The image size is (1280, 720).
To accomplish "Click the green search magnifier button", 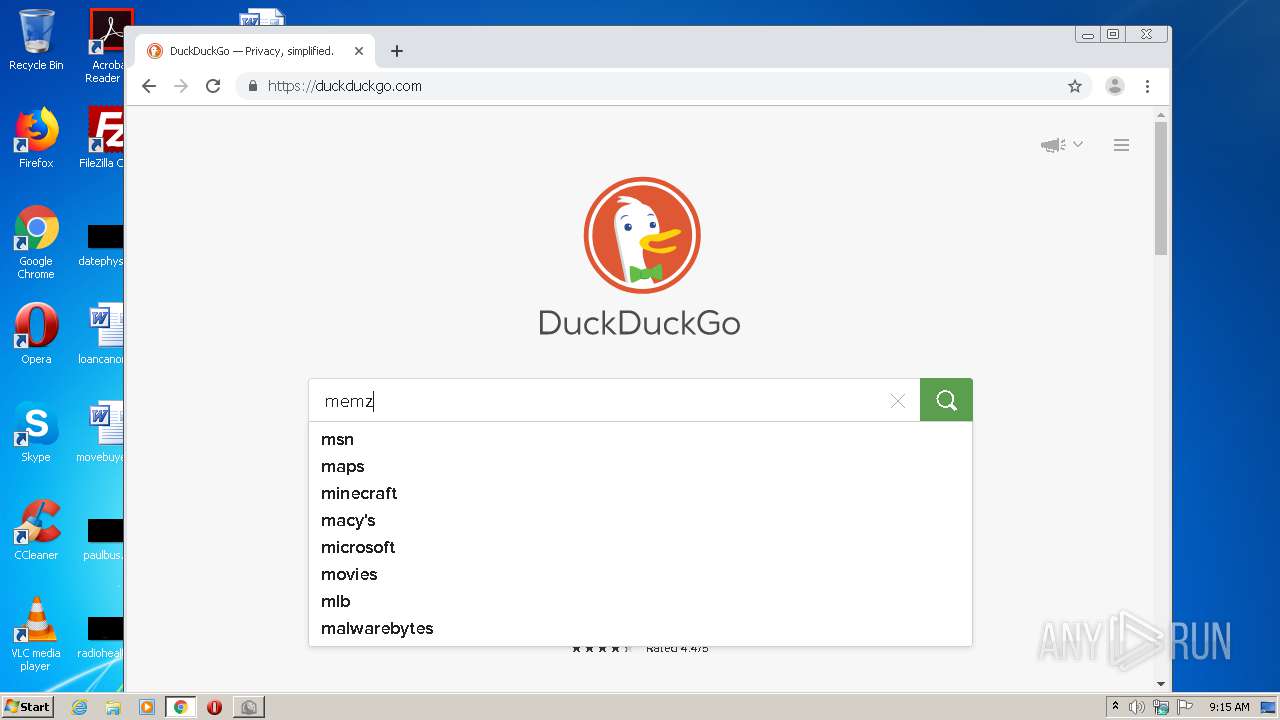I will pos(946,400).
